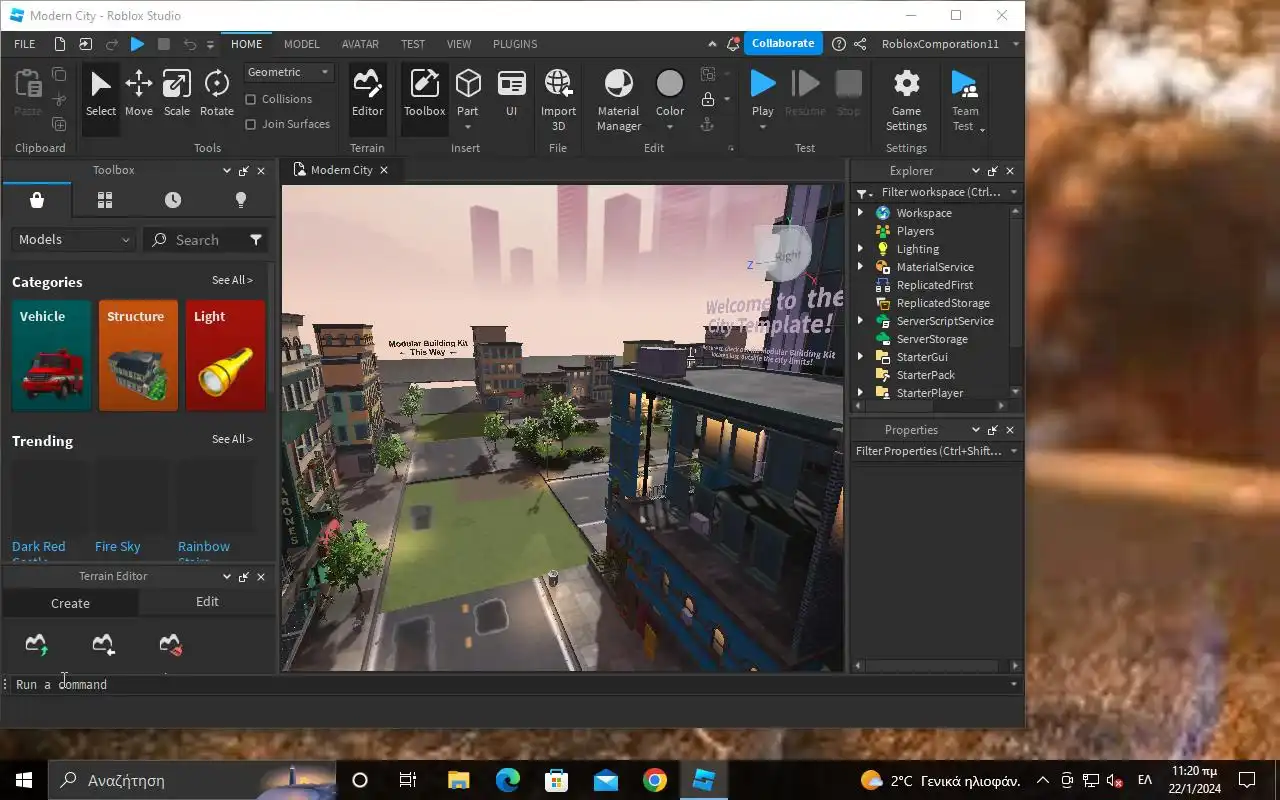Select the Move tool
1280x800 pixels.
[x=138, y=94]
